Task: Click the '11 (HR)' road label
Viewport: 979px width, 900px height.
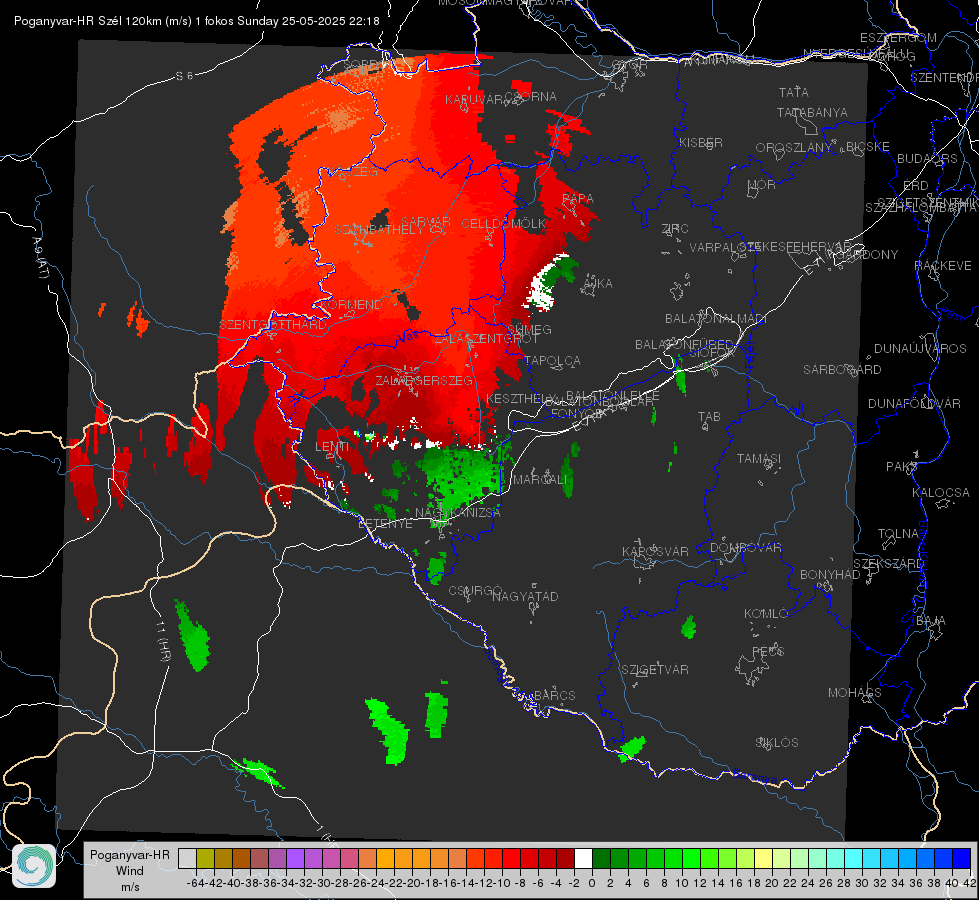Action: 162,641
